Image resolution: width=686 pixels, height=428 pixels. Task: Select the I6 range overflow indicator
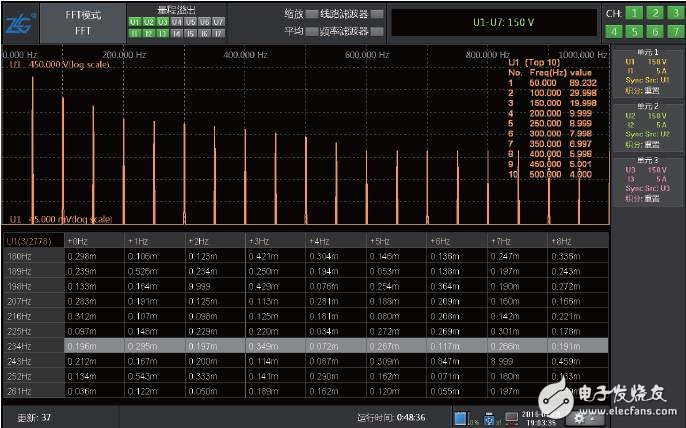click(205, 33)
